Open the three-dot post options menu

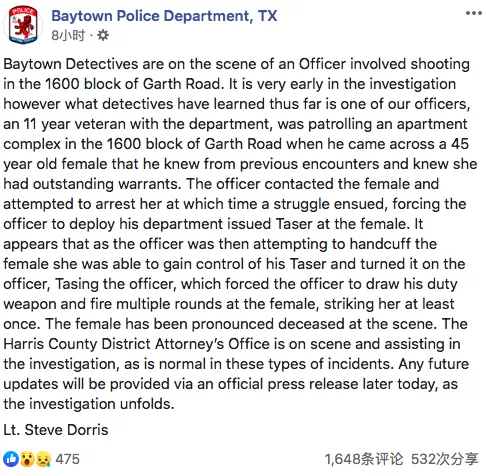(474, 13)
